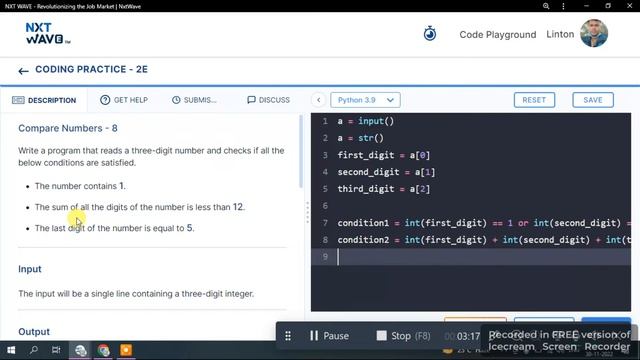Click Linton's profile avatar
Screen dimensions: 640x360
(x=594, y=33)
